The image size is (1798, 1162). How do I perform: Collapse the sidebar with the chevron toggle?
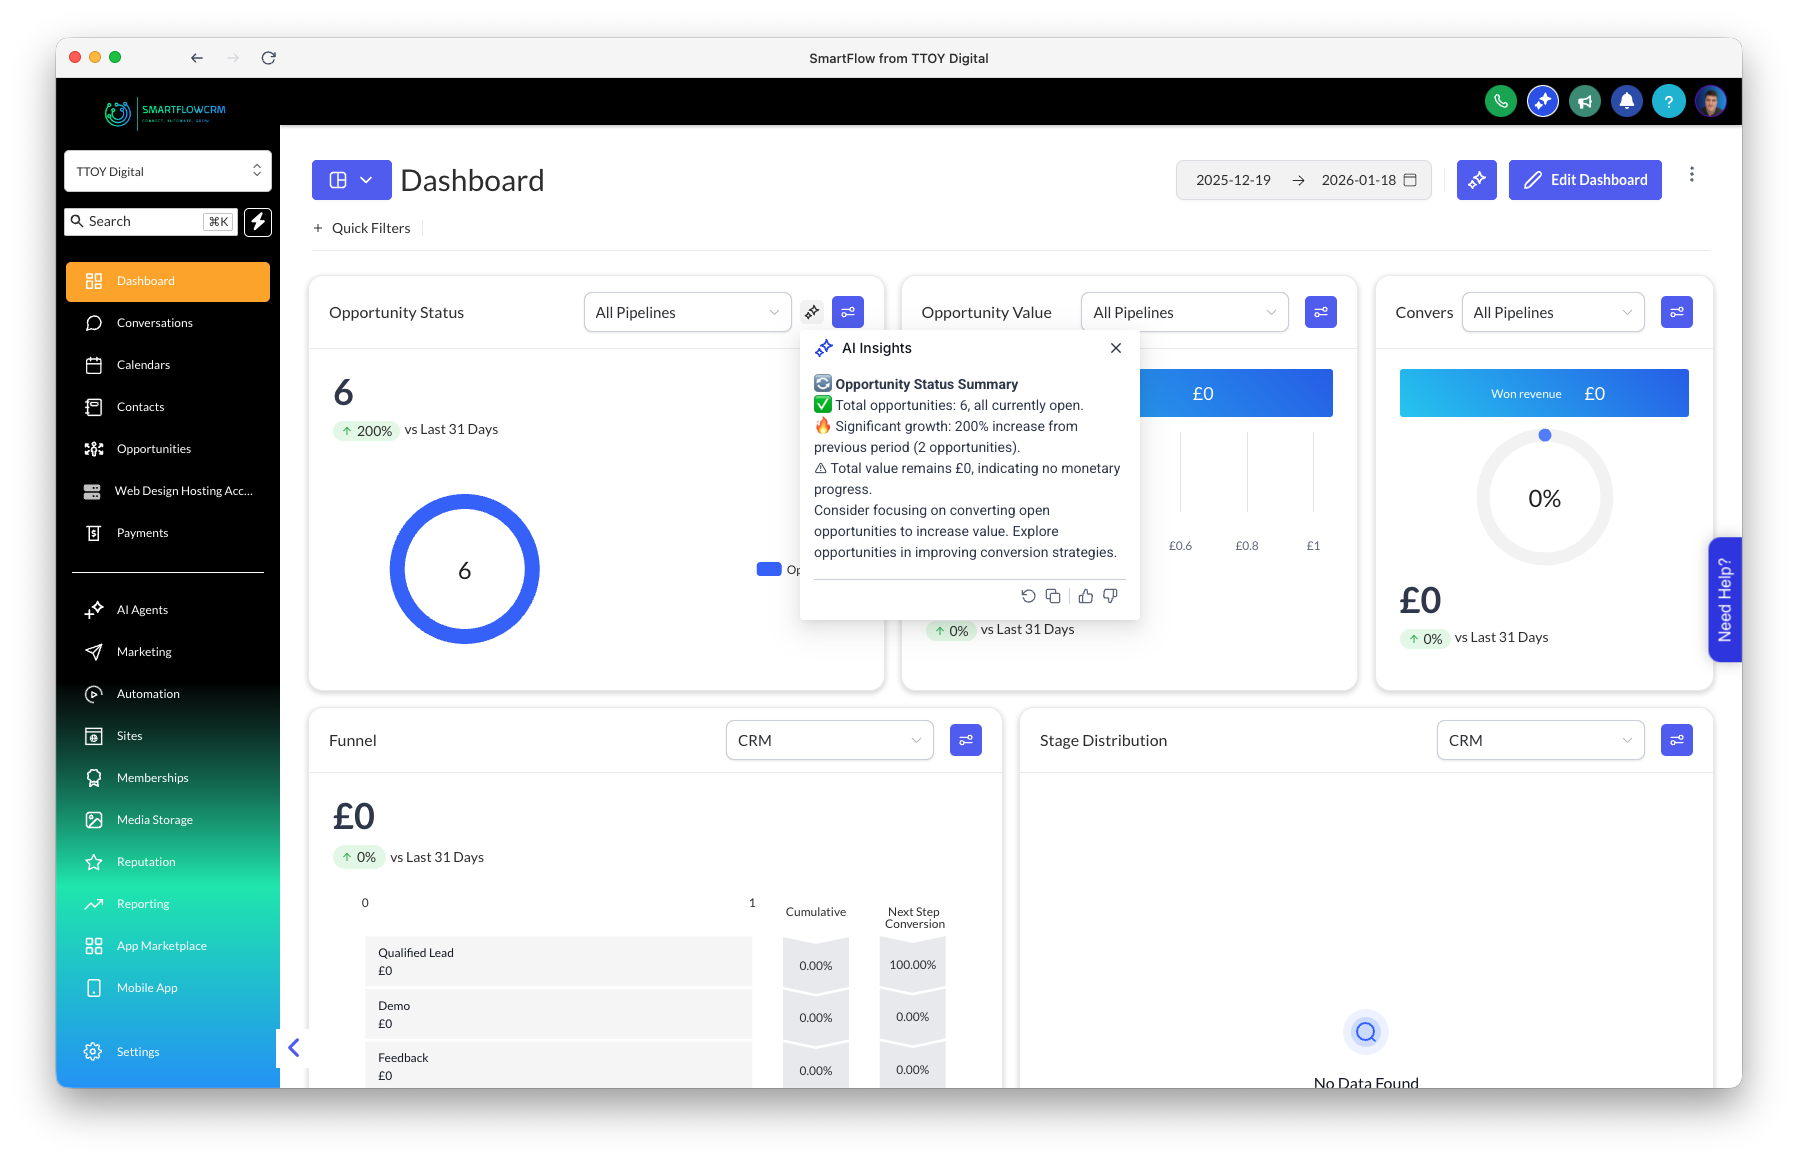294,1048
